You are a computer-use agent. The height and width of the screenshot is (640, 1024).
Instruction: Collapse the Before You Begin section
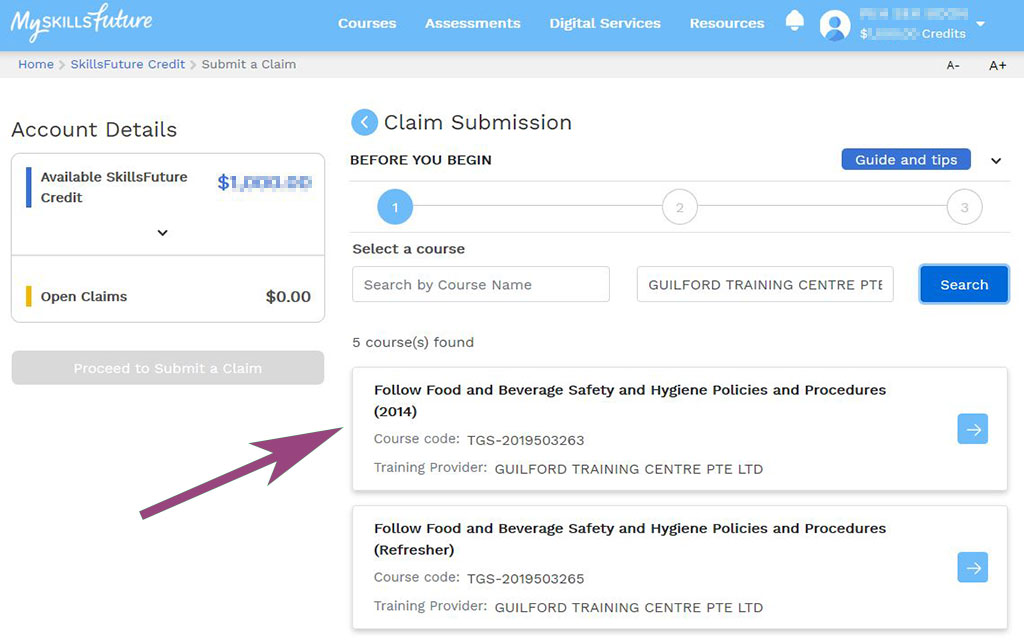[x=996, y=160]
